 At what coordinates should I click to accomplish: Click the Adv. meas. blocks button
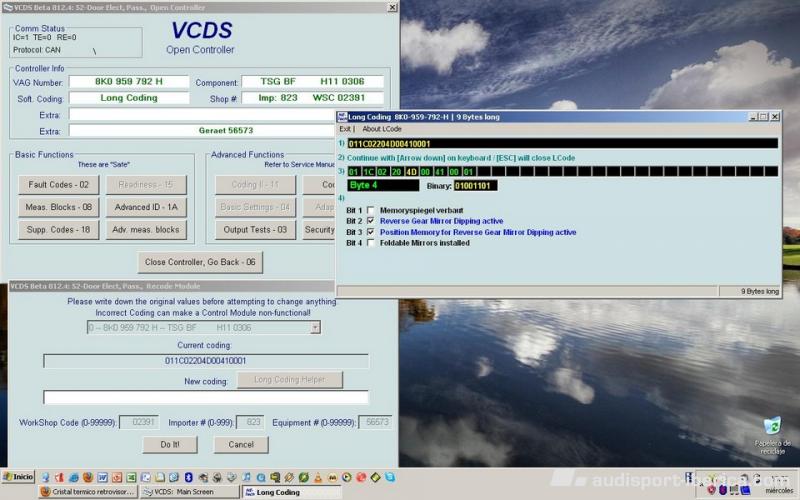pyautogui.click(x=146, y=230)
